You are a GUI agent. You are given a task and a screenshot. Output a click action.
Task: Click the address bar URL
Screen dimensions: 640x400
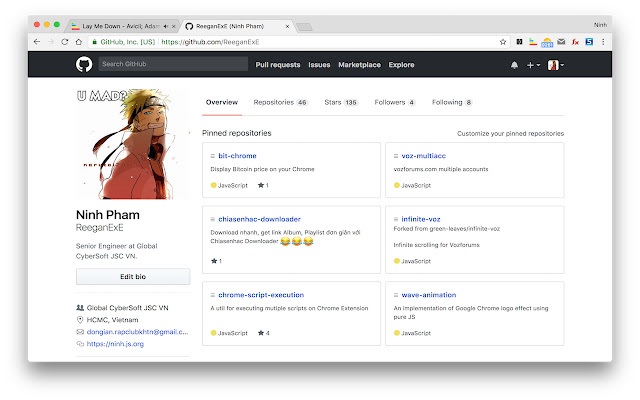pos(210,42)
